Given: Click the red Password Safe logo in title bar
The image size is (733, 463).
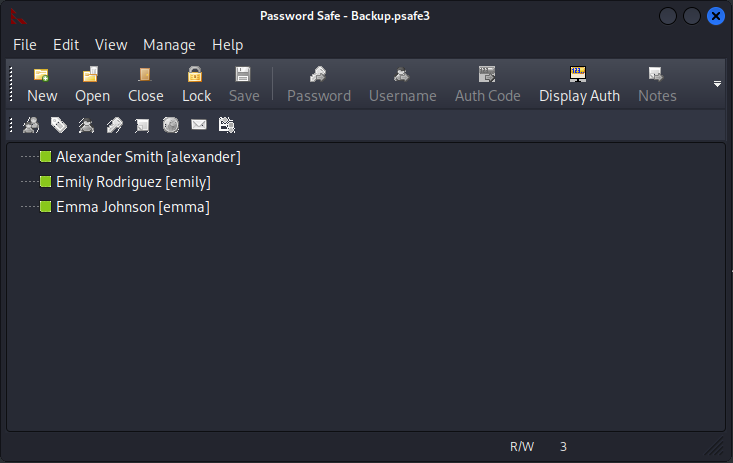Looking at the screenshot, I should (x=18, y=16).
